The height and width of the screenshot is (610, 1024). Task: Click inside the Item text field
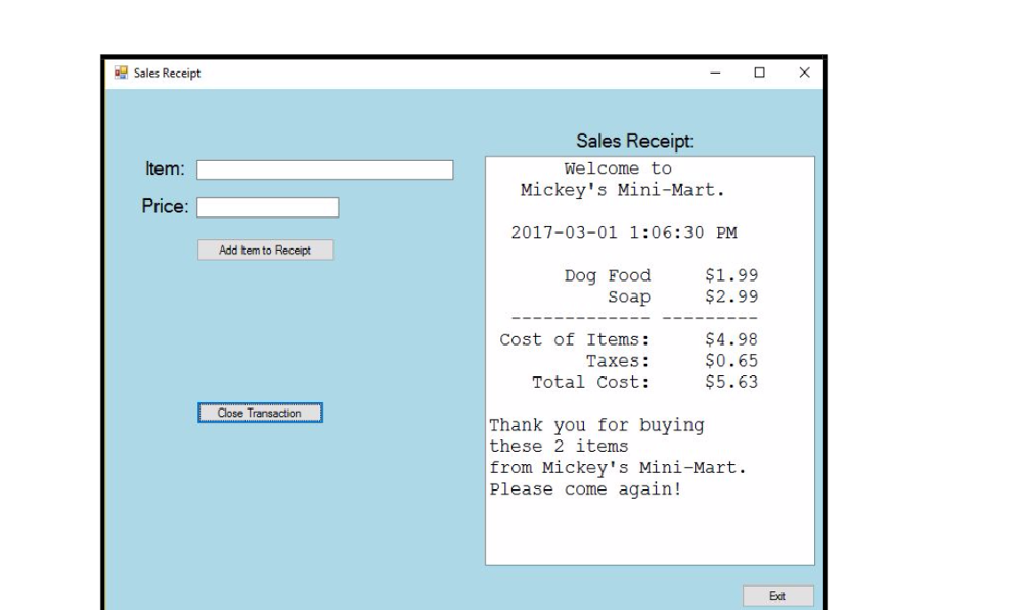coord(324,168)
